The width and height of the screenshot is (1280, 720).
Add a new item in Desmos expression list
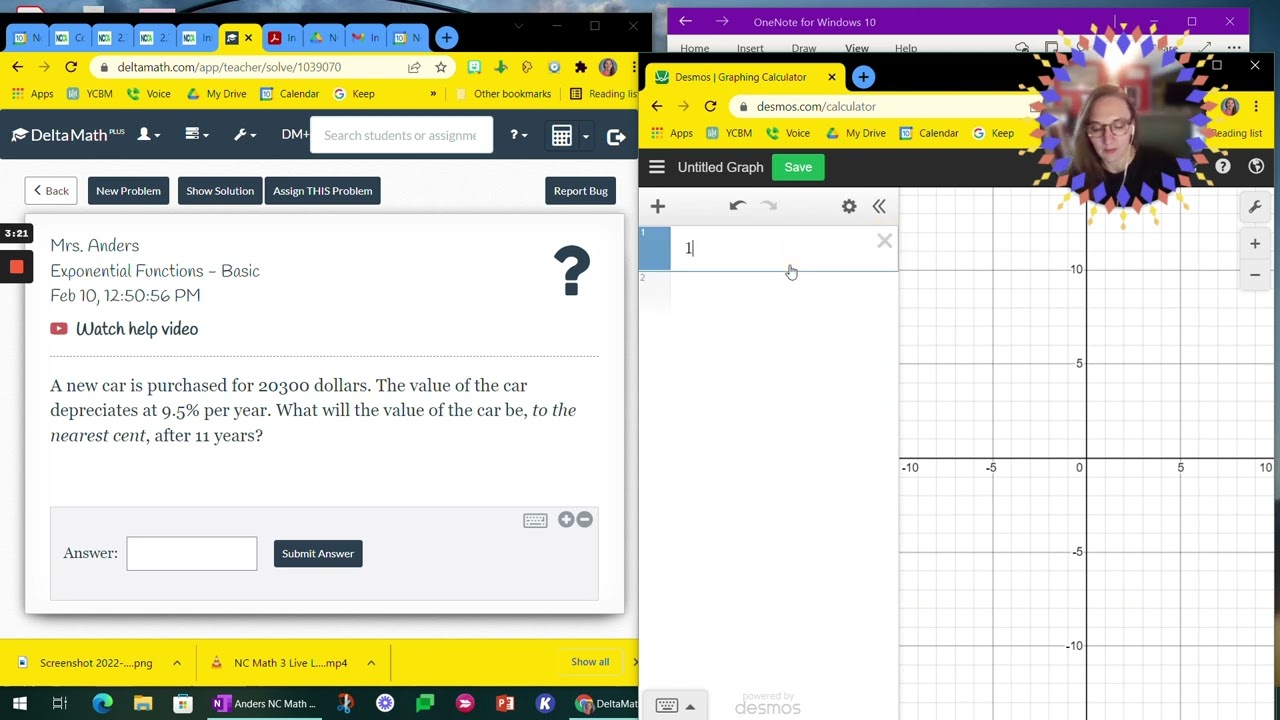coord(657,206)
